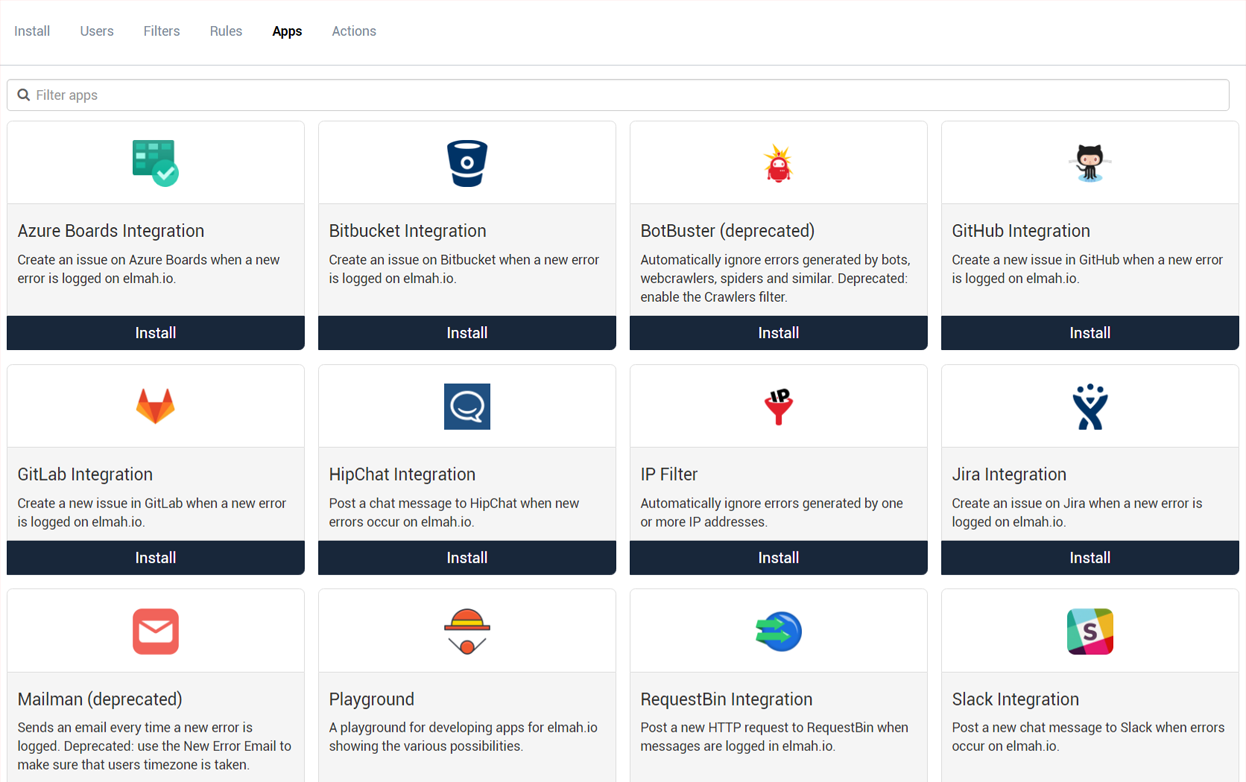The height and width of the screenshot is (782, 1246).
Task: Click the Mailman envelope icon
Action: coord(155,631)
